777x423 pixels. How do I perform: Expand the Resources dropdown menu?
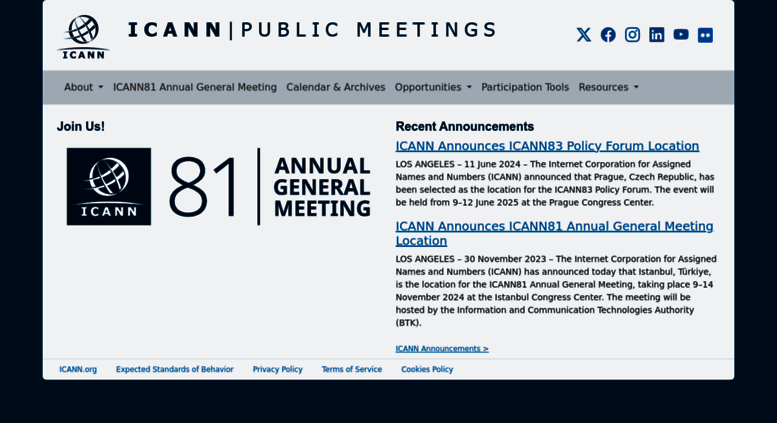609,87
